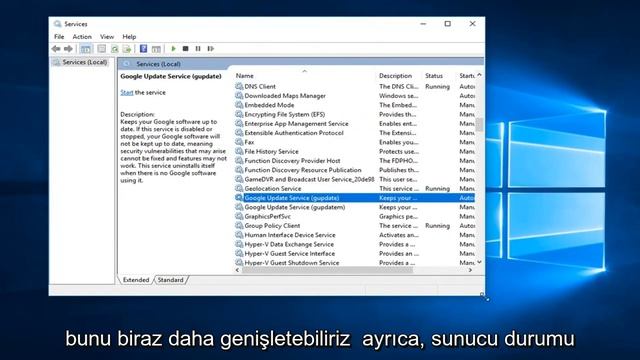
Task: Select Hyper-V Guest Shutdown Service row
Action: coord(354,263)
